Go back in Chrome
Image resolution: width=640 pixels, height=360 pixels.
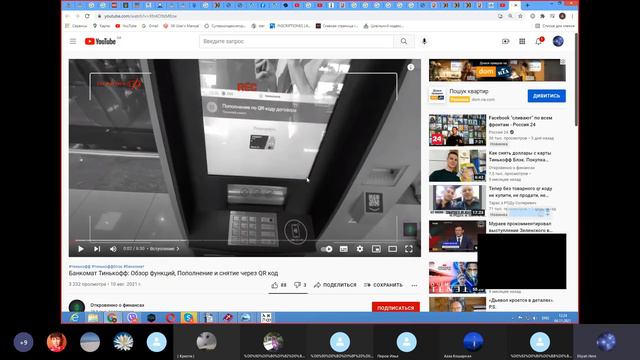pyautogui.click(x=67, y=16)
